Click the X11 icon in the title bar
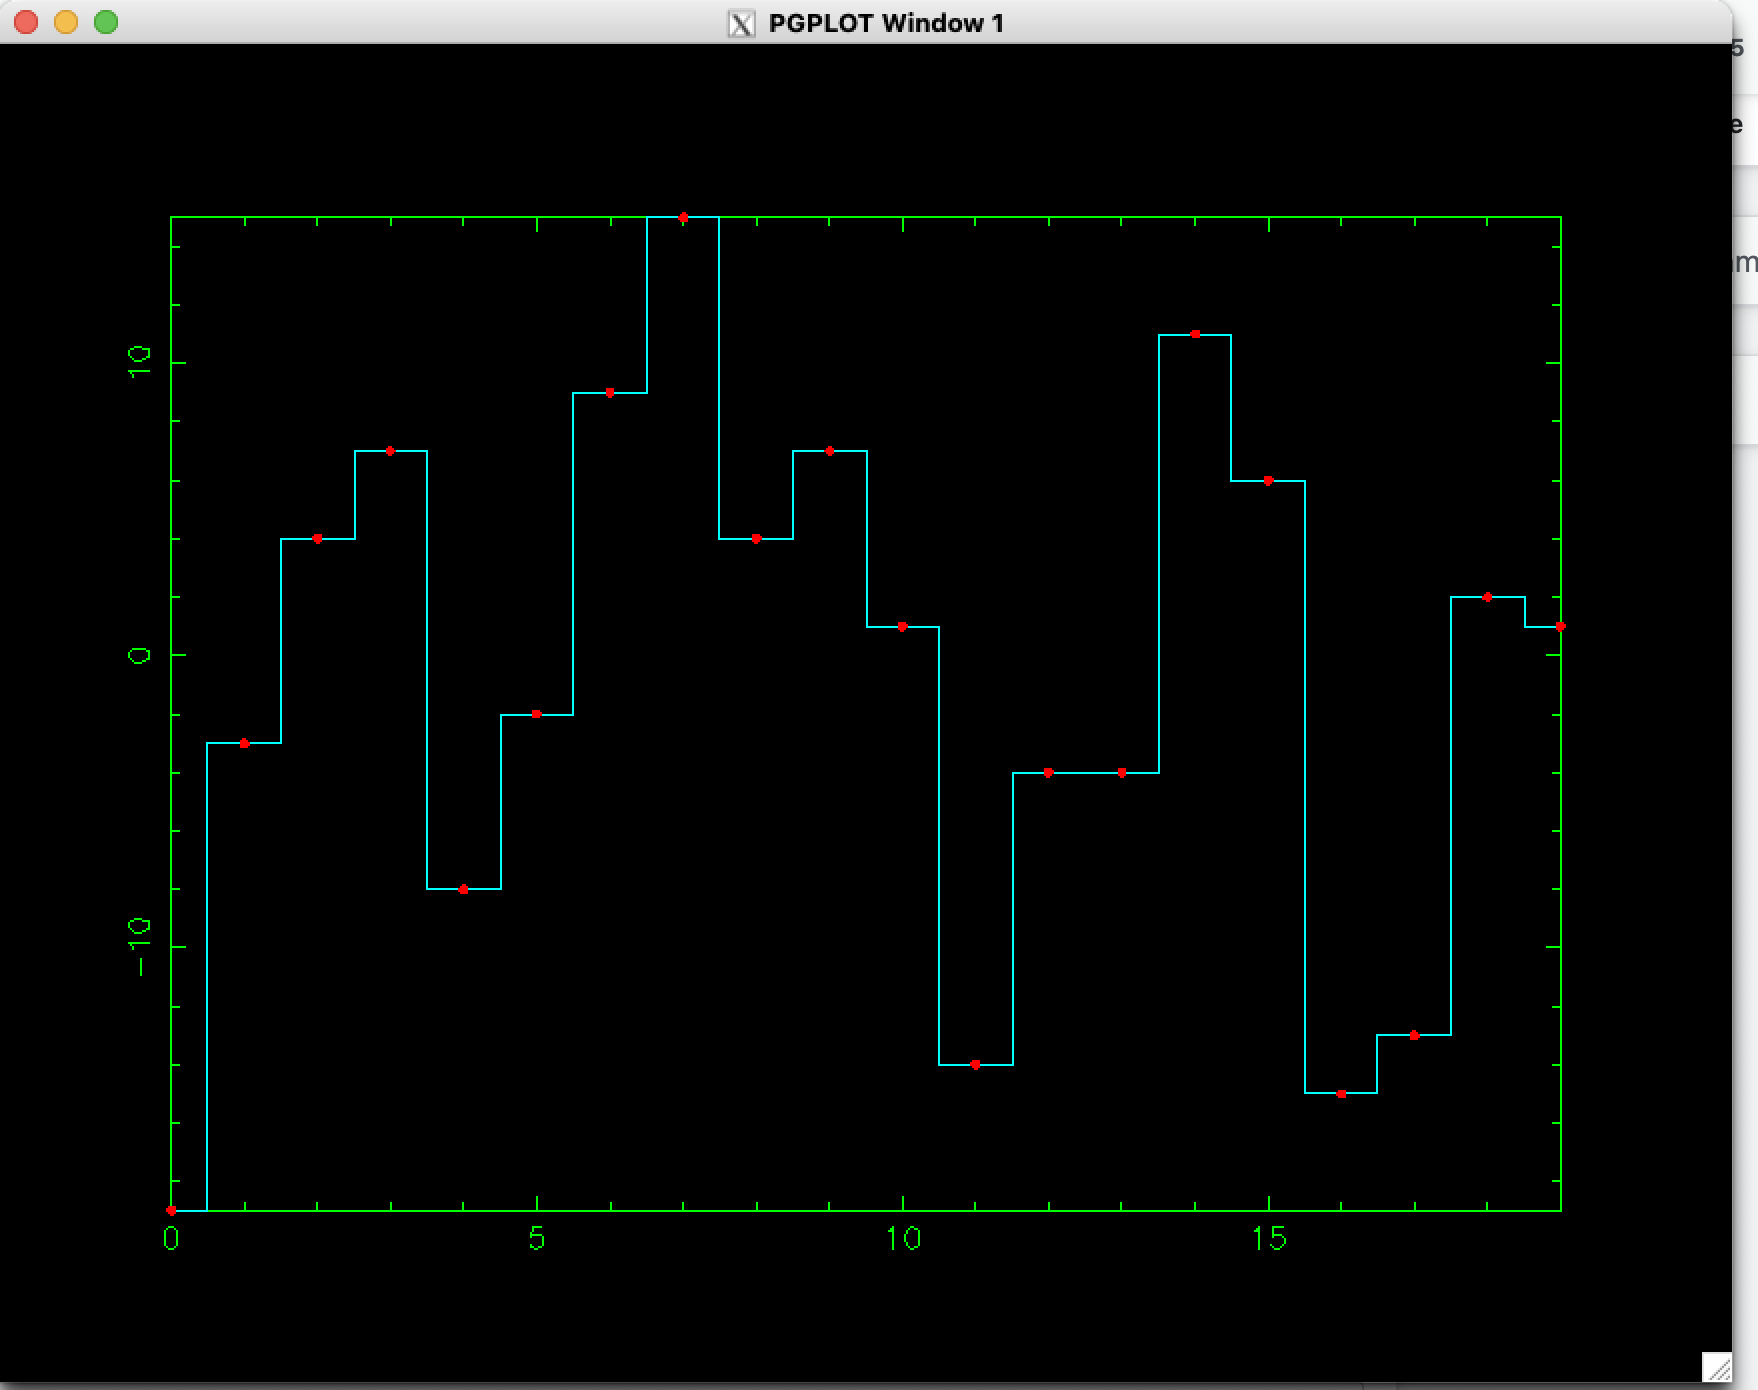1758x1390 pixels. [741, 23]
